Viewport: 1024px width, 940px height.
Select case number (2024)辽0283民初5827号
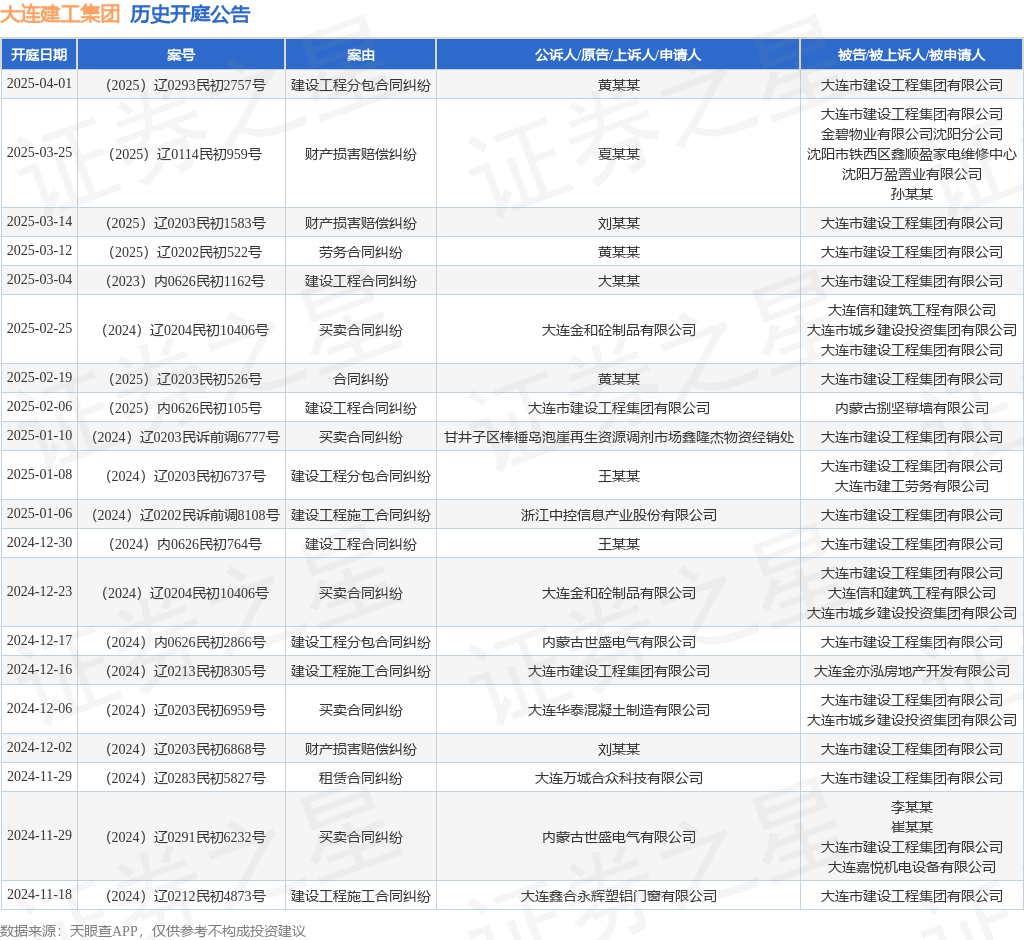tap(185, 778)
